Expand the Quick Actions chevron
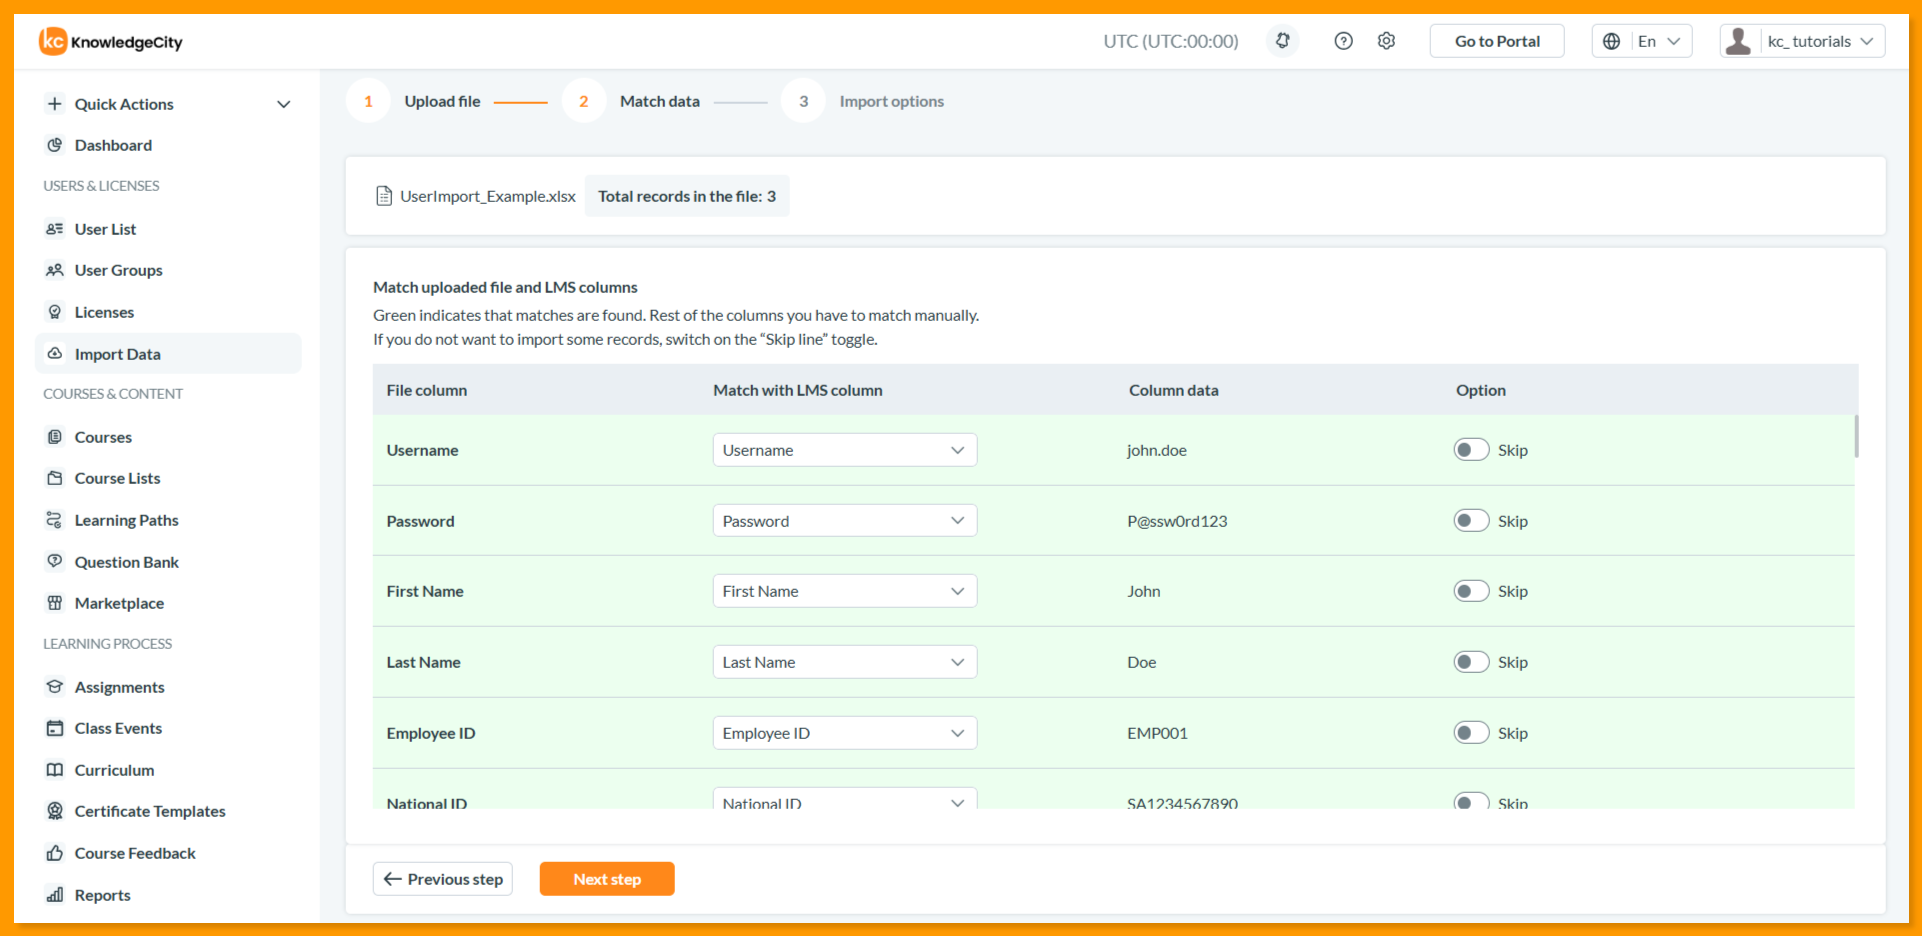The image size is (1922, 936). click(284, 104)
